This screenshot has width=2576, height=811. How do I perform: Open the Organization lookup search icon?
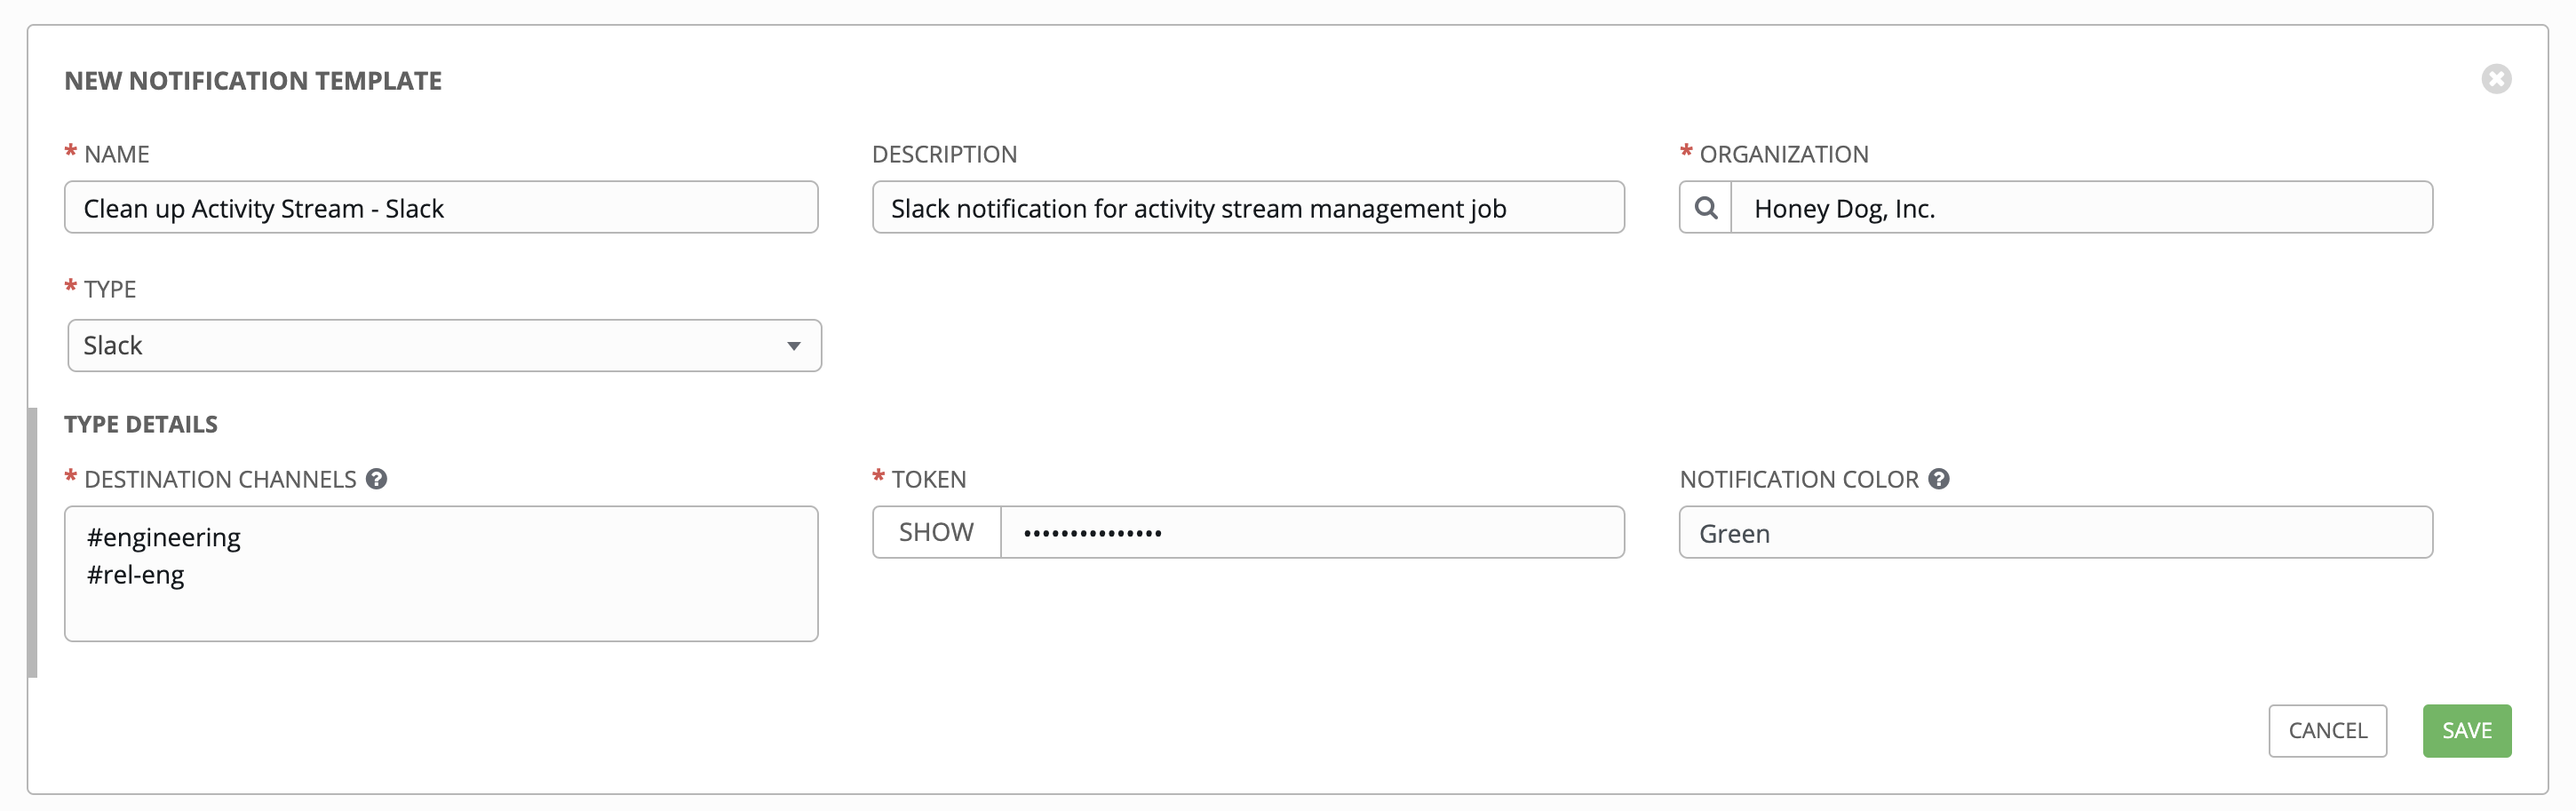[1706, 208]
